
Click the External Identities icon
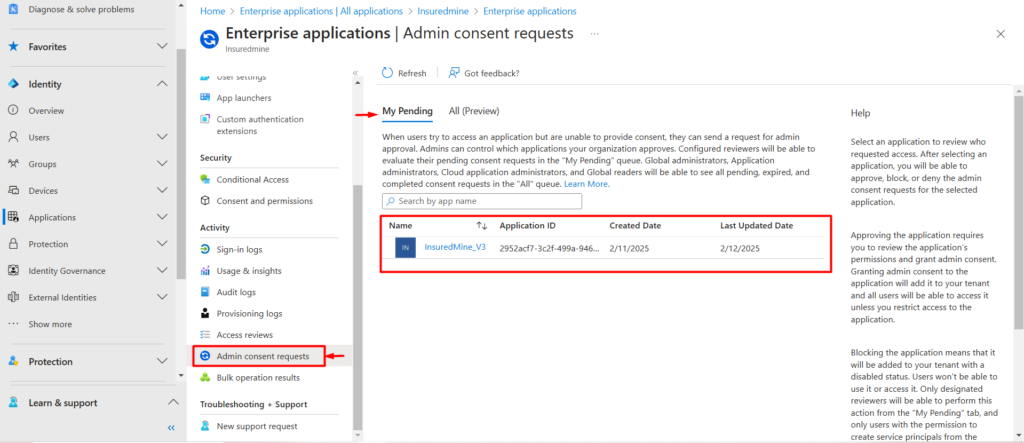(x=13, y=297)
